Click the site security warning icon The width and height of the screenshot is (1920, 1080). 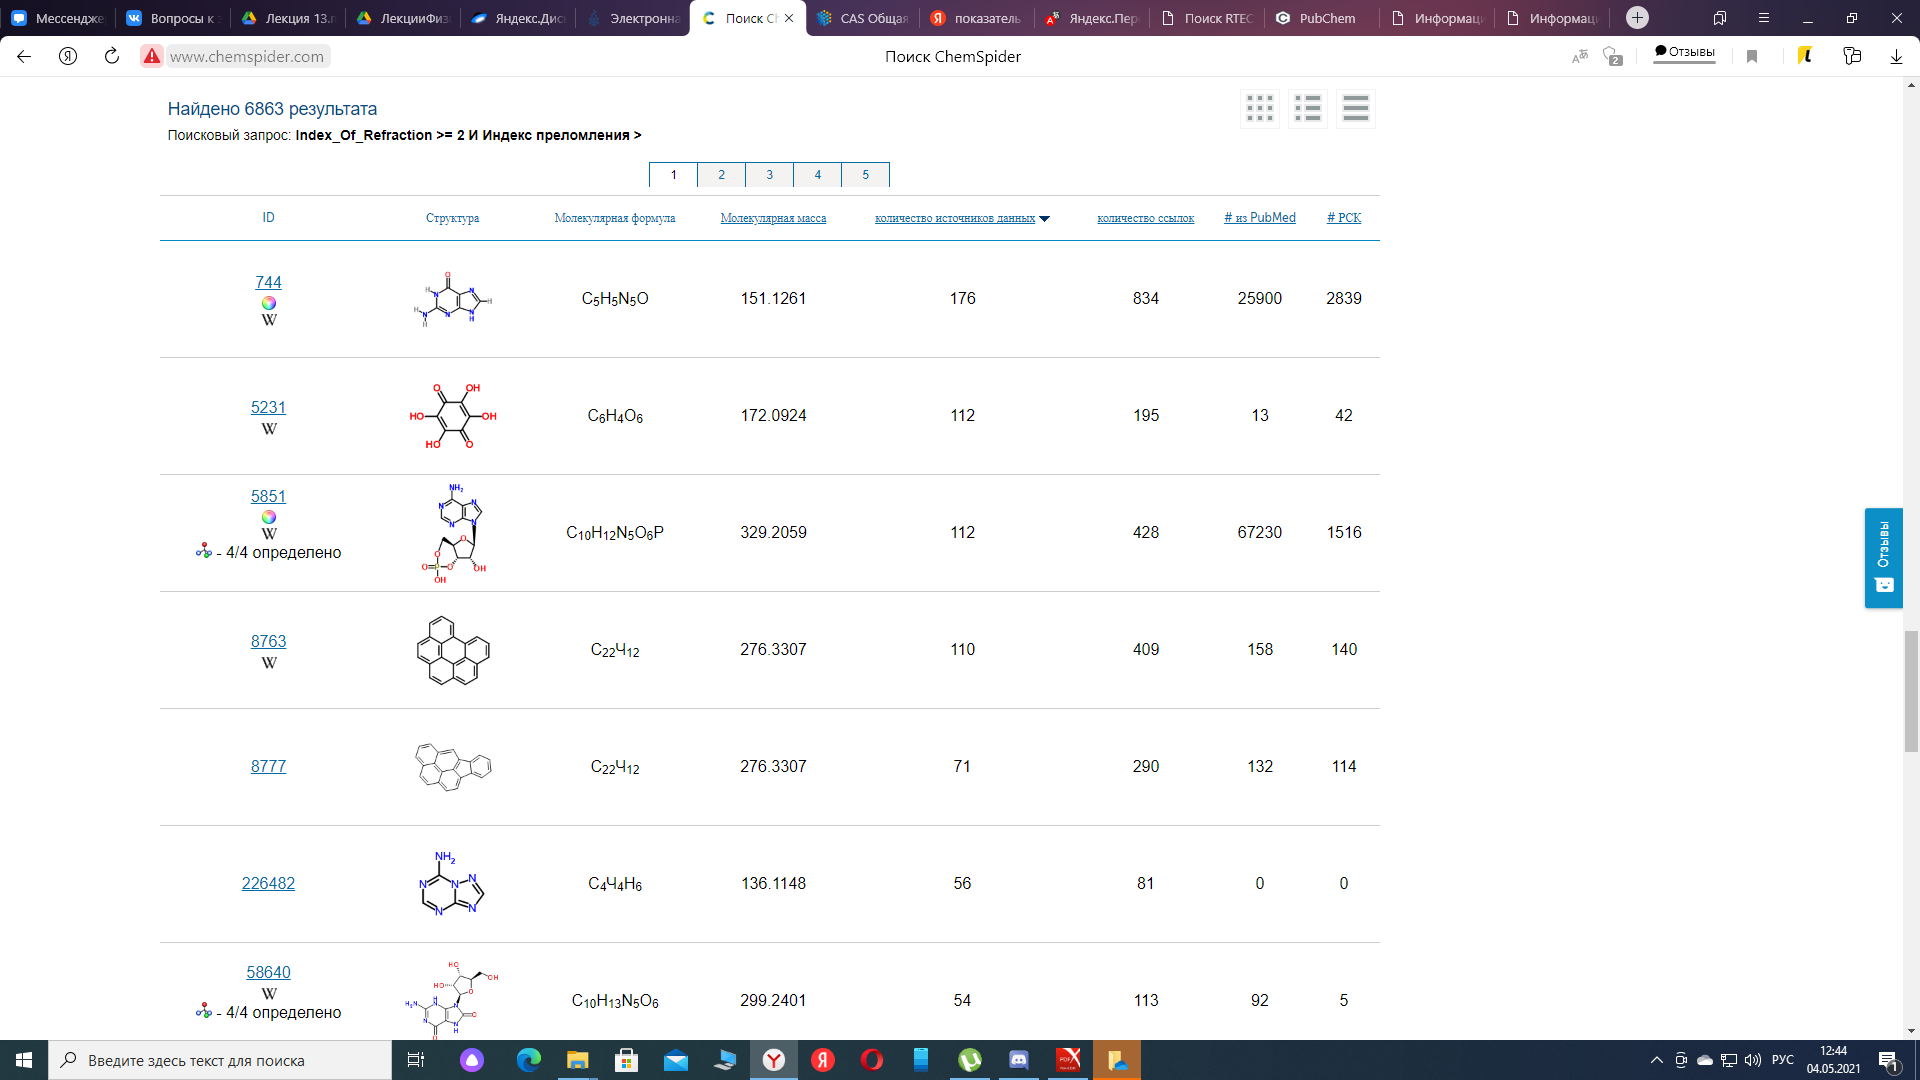click(x=152, y=56)
